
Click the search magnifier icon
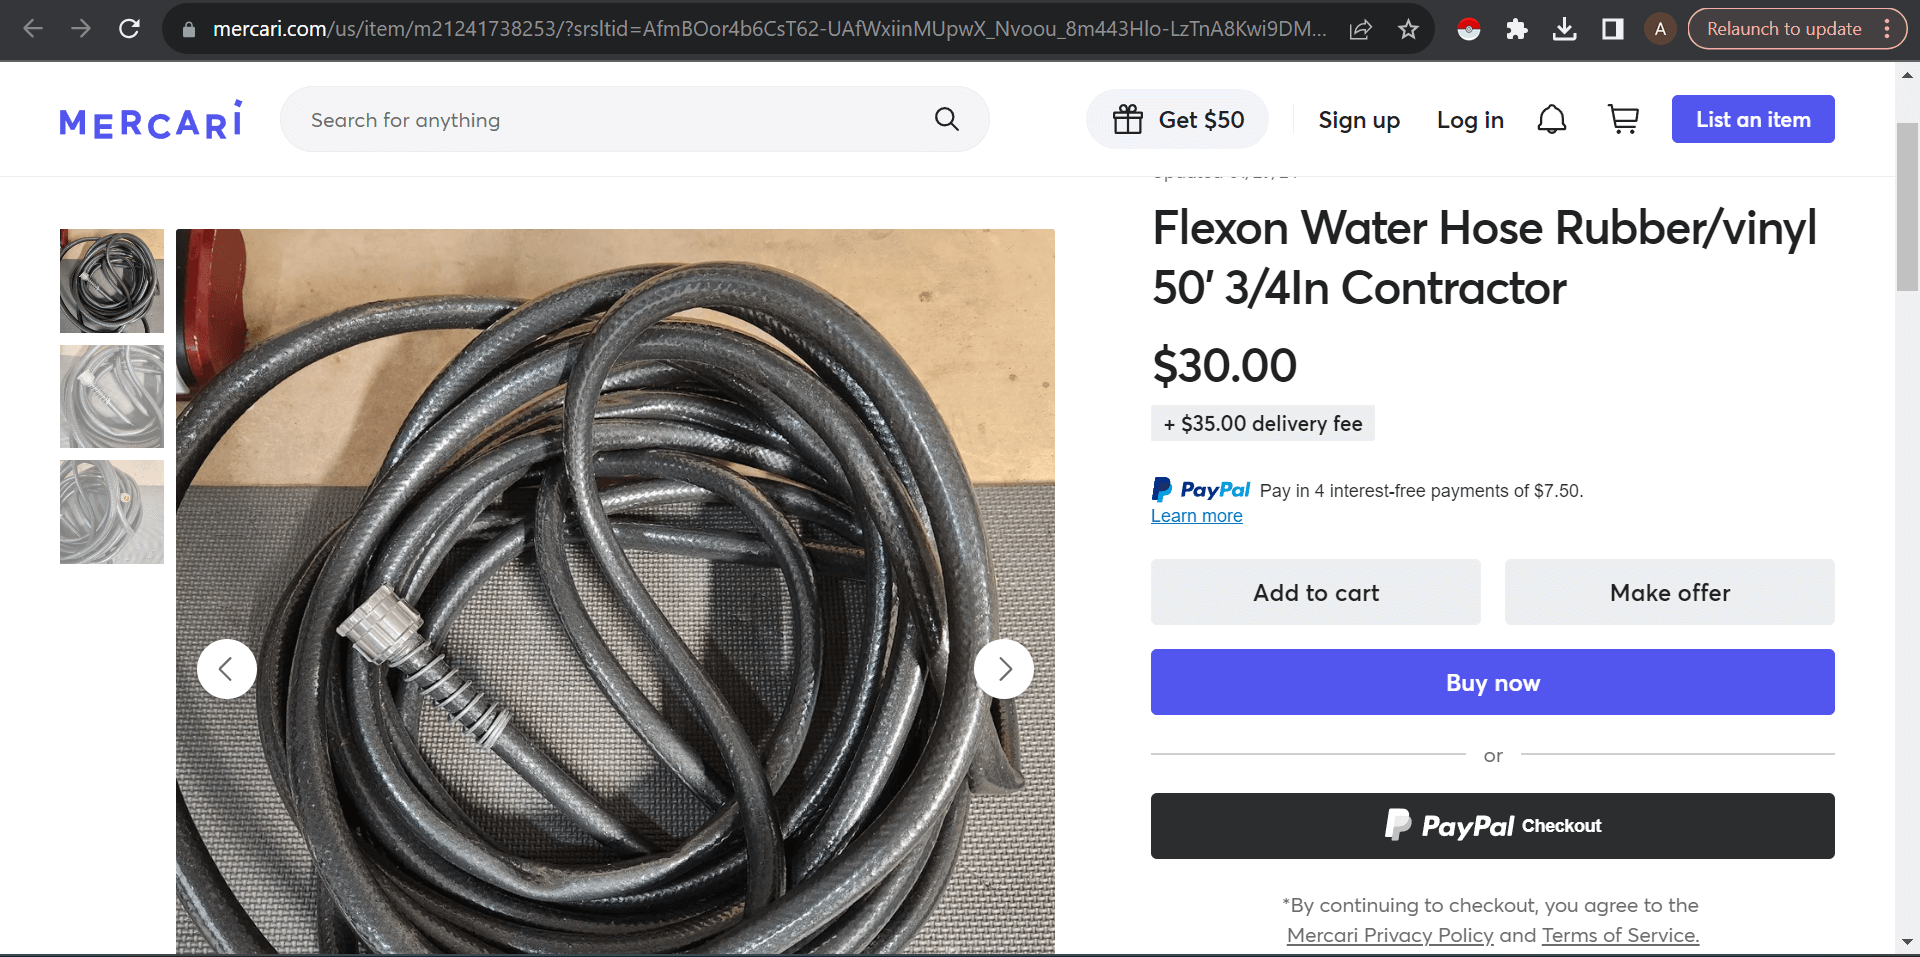tap(945, 119)
